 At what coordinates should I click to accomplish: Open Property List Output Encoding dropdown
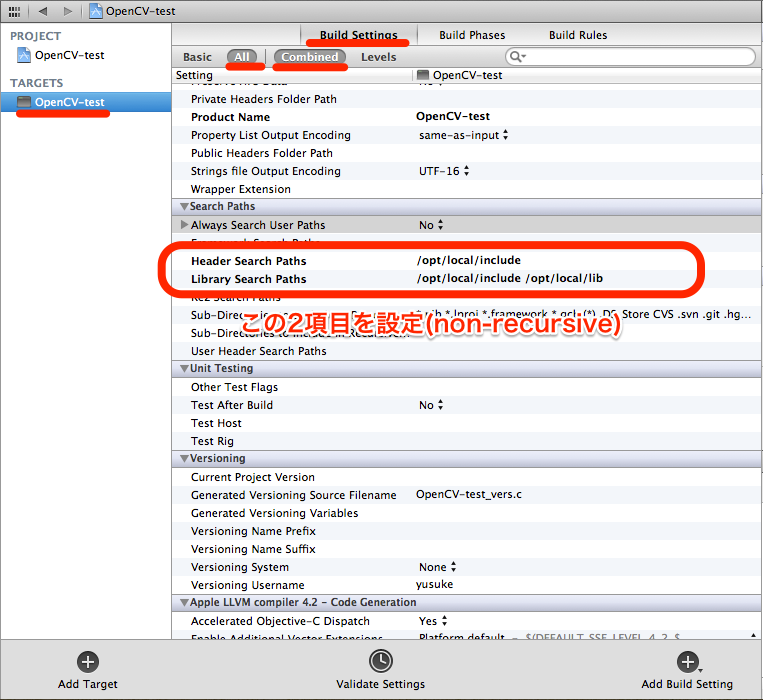[463, 135]
